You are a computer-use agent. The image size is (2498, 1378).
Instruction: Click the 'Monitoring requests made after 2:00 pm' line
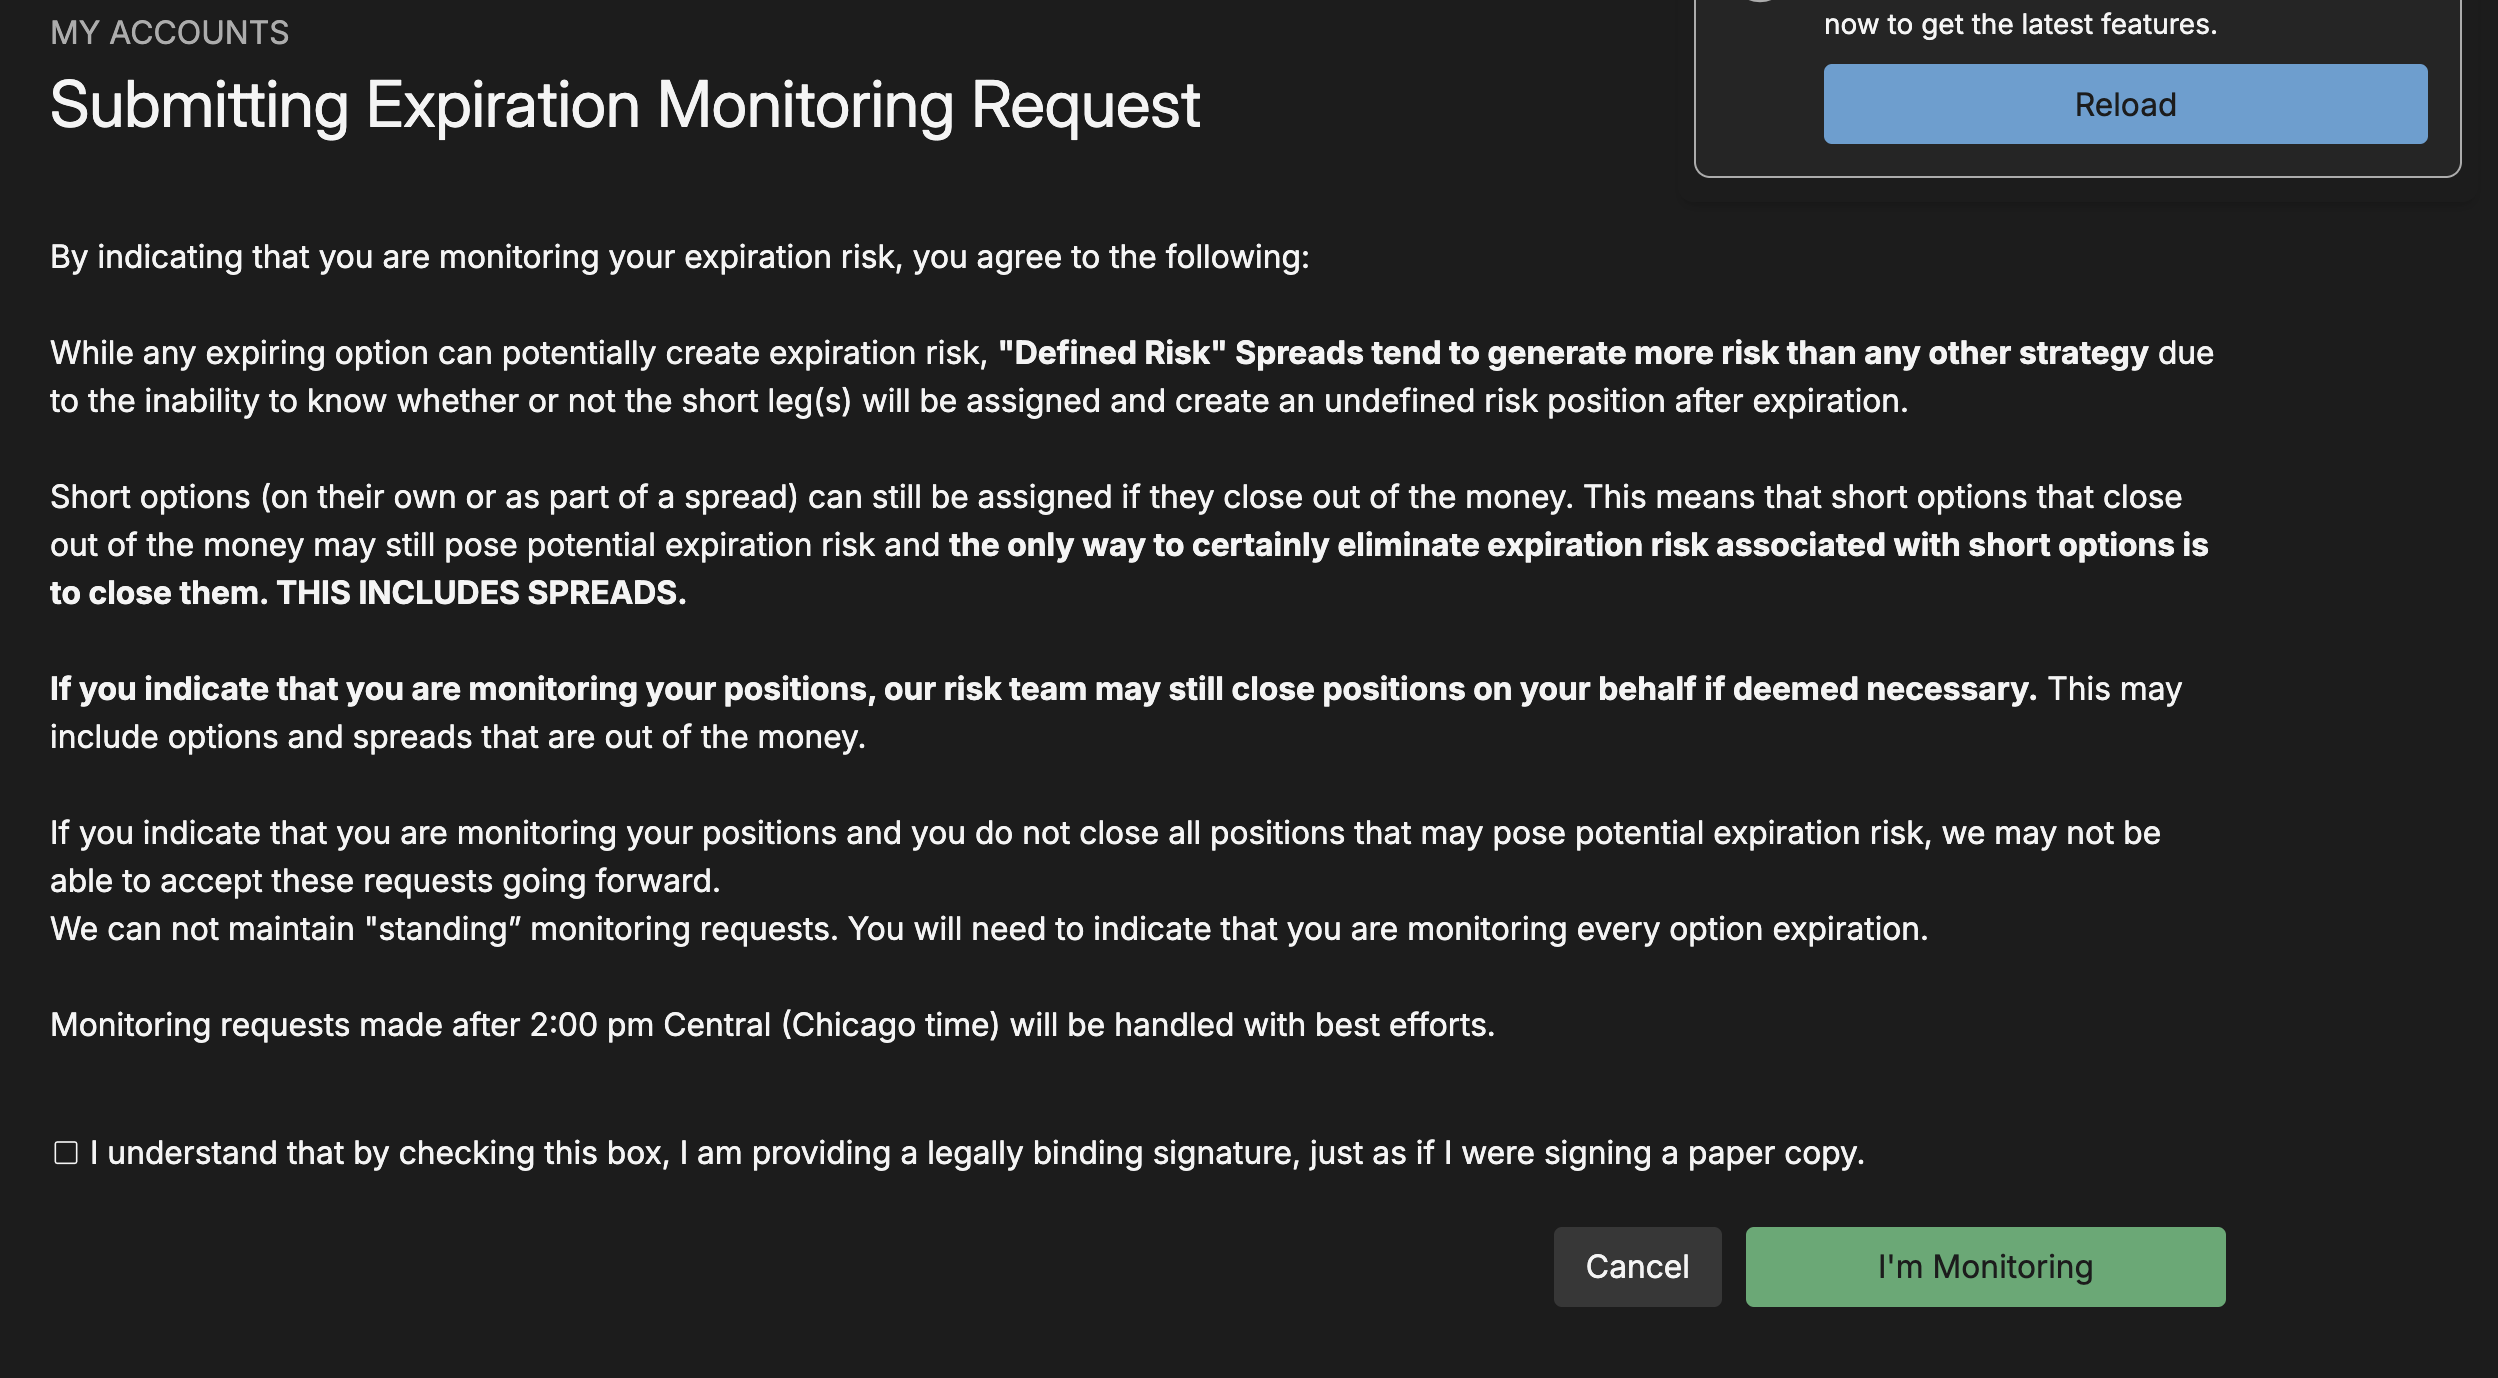click(x=773, y=1025)
